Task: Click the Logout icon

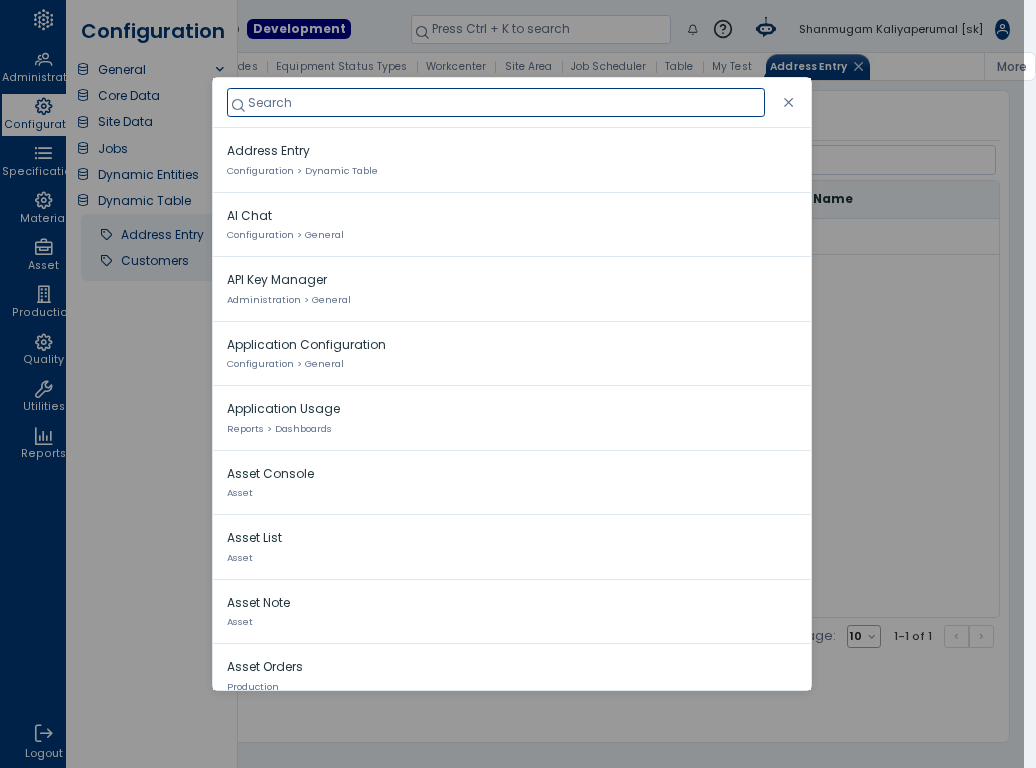Action: pyautogui.click(x=44, y=733)
